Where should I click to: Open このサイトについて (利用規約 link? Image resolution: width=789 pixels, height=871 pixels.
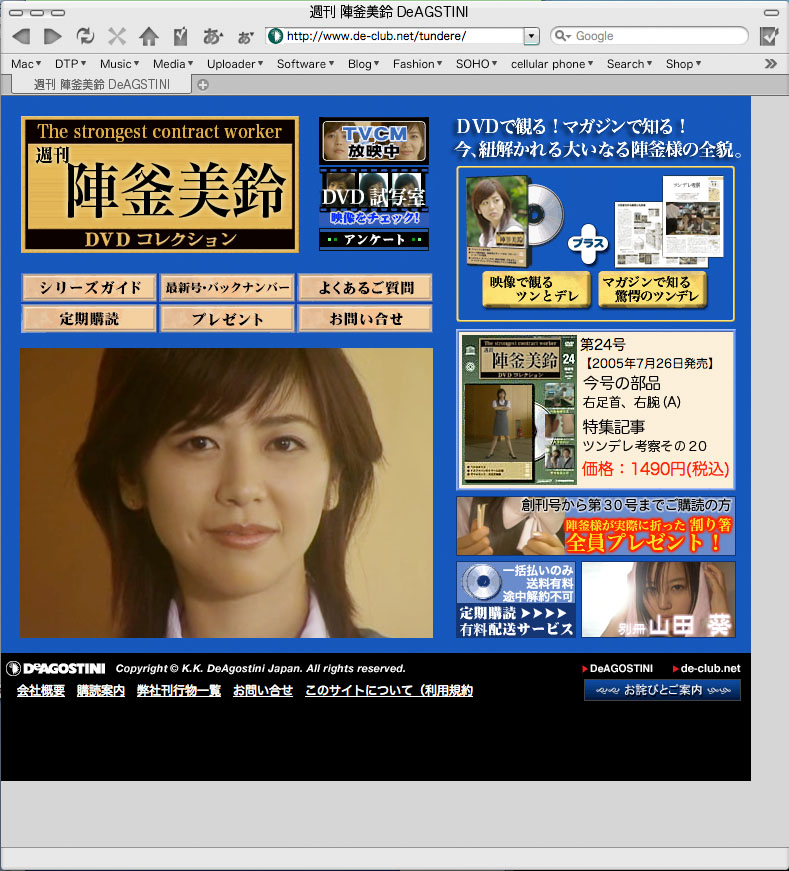[x=389, y=690]
